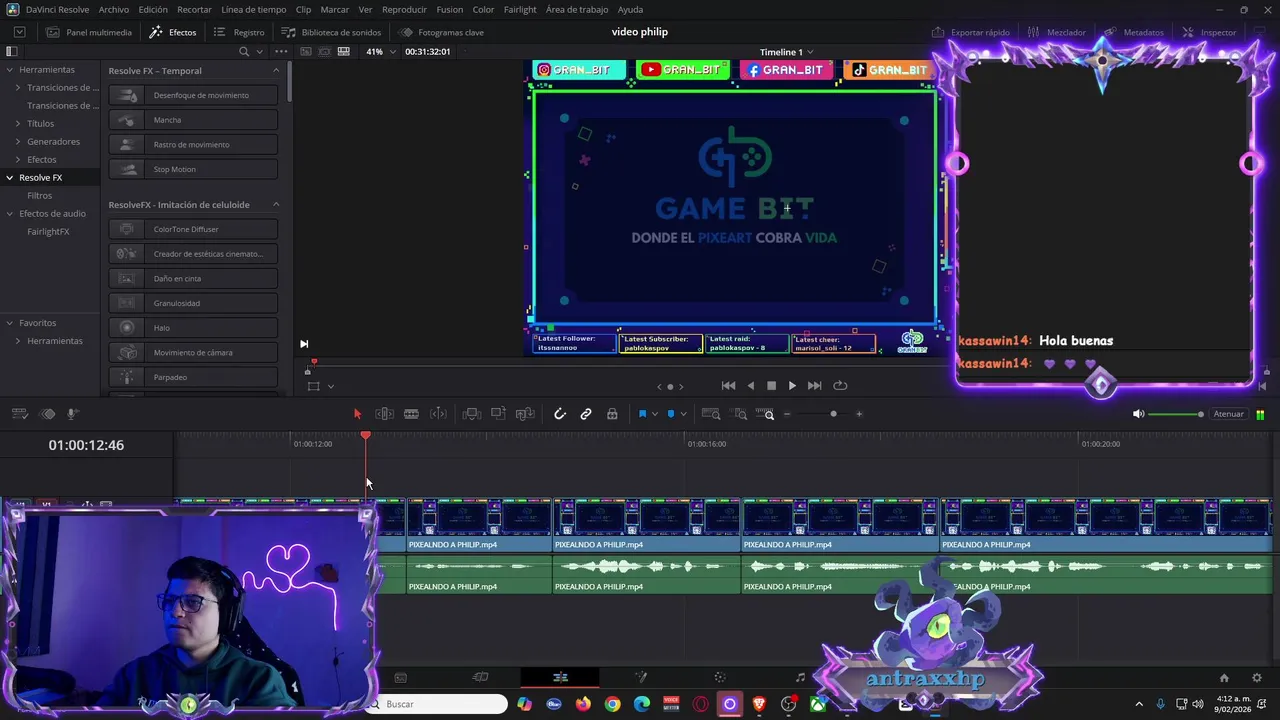Click the plus zoom-in button on timeline
This screenshot has height=720, width=1280.
859,414
